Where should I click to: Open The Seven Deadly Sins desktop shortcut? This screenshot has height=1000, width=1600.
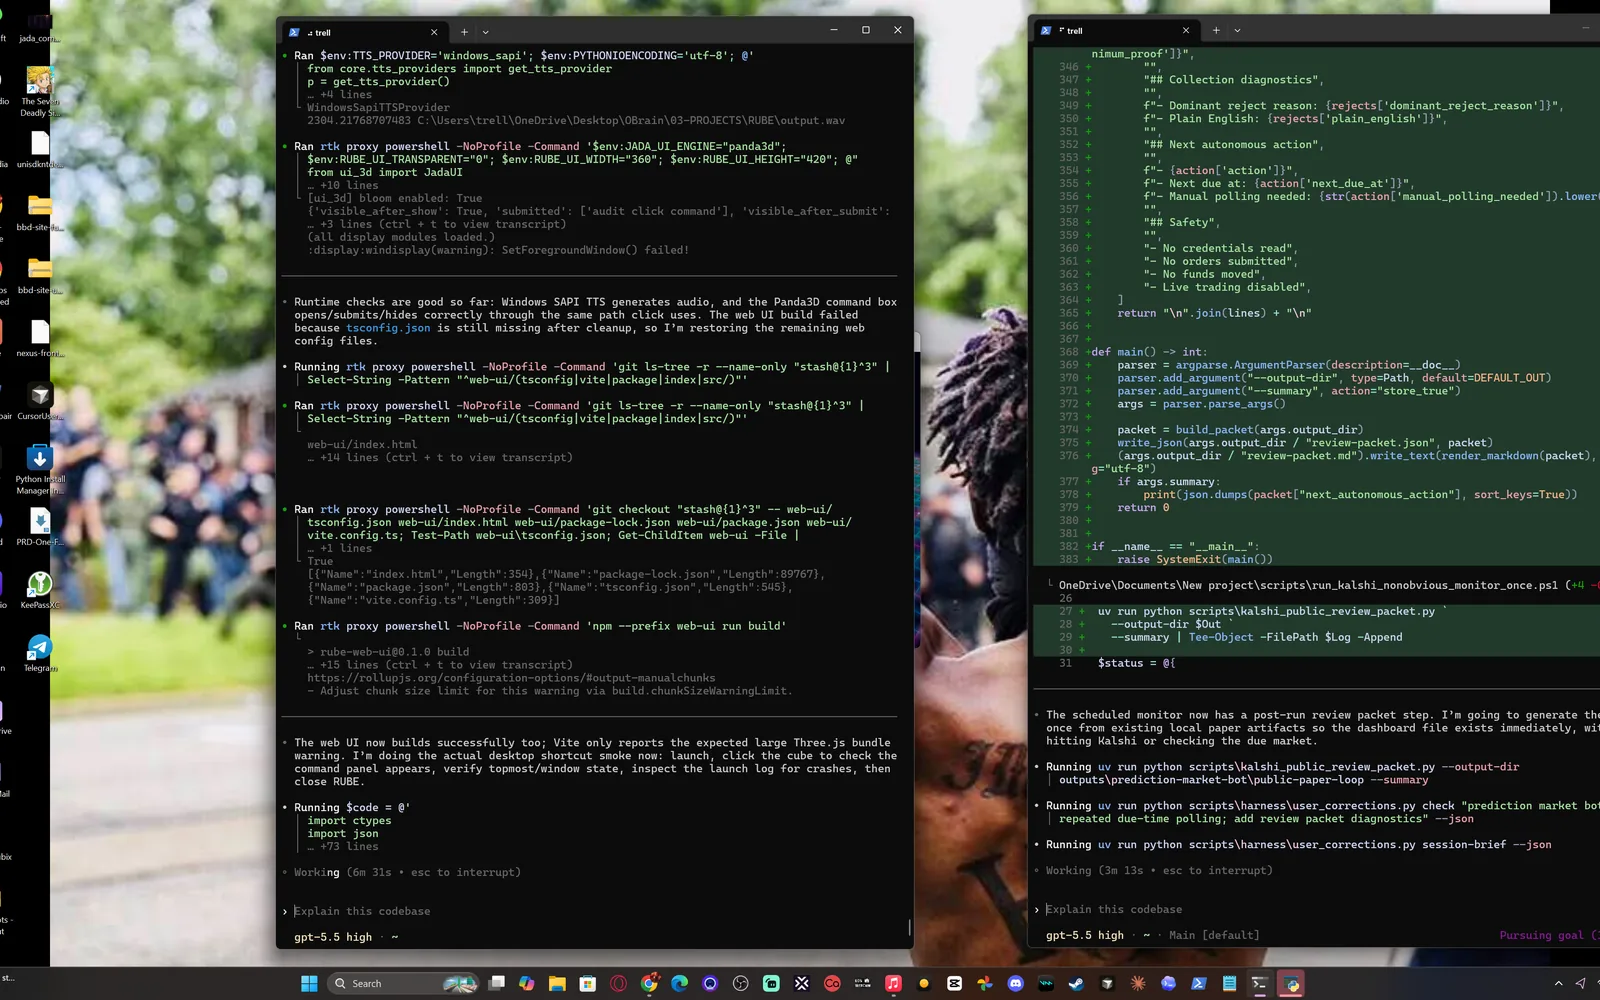click(40, 92)
